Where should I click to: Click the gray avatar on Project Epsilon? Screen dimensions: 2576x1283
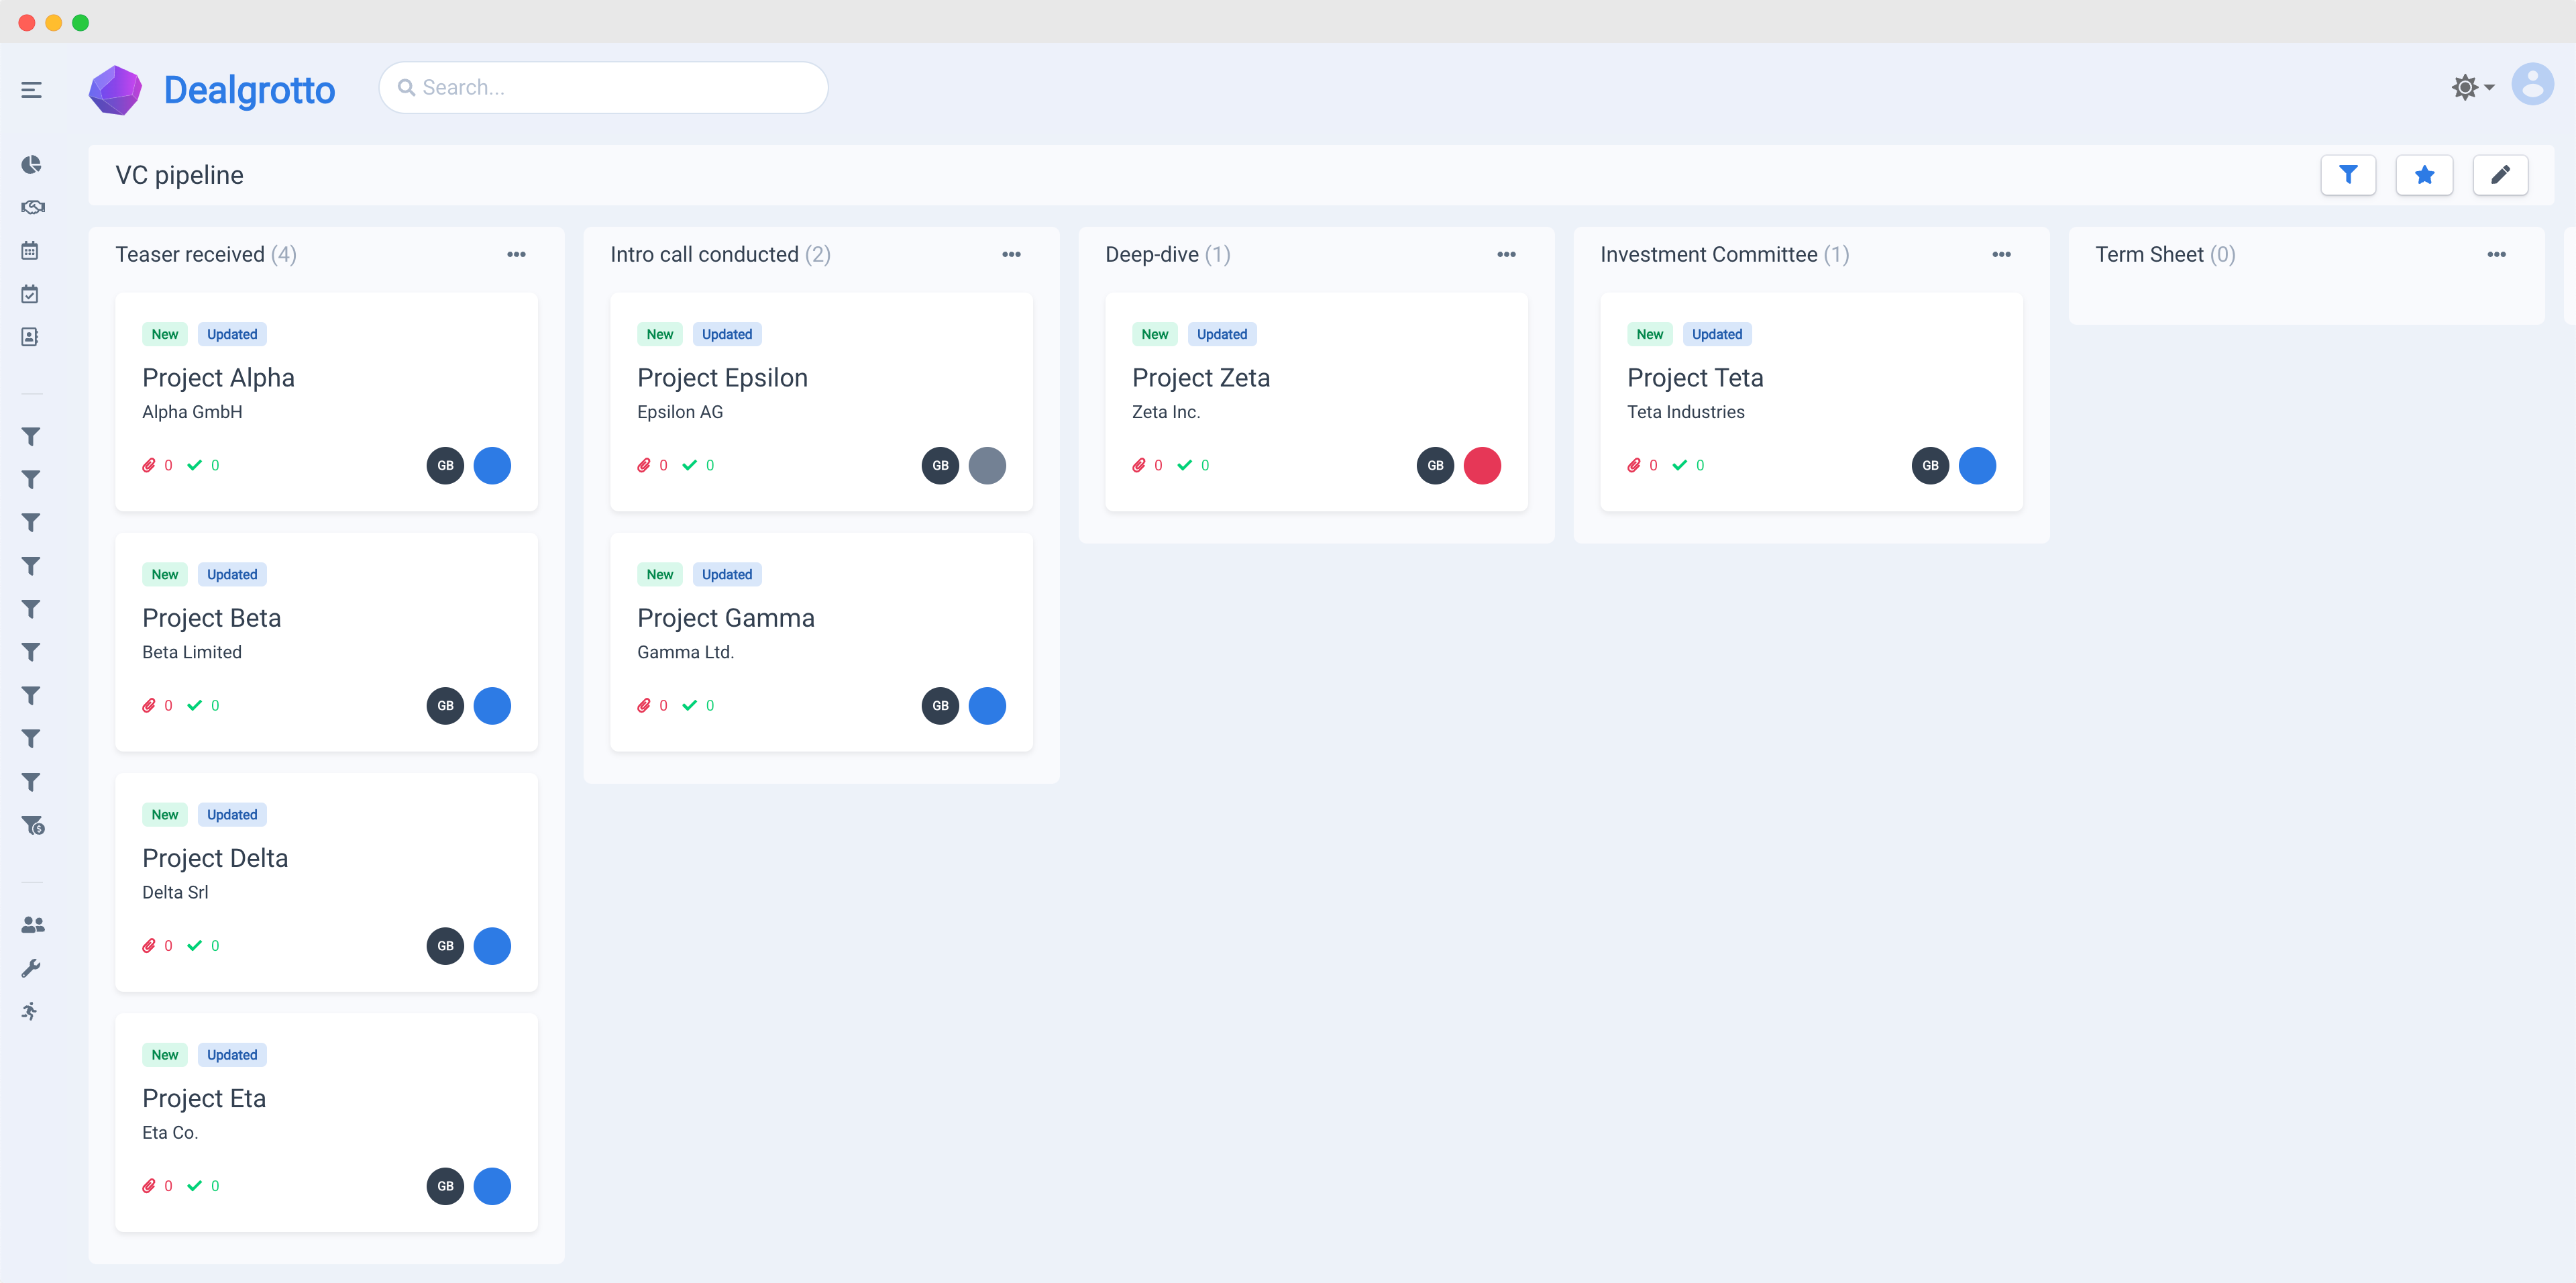987,465
